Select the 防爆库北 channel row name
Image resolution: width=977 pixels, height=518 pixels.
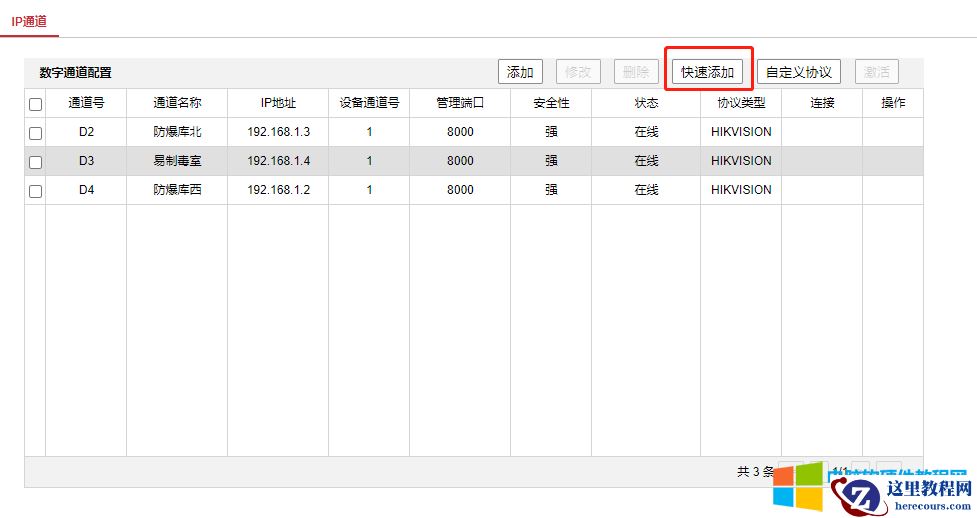pyautogui.click(x=177, y=132)
